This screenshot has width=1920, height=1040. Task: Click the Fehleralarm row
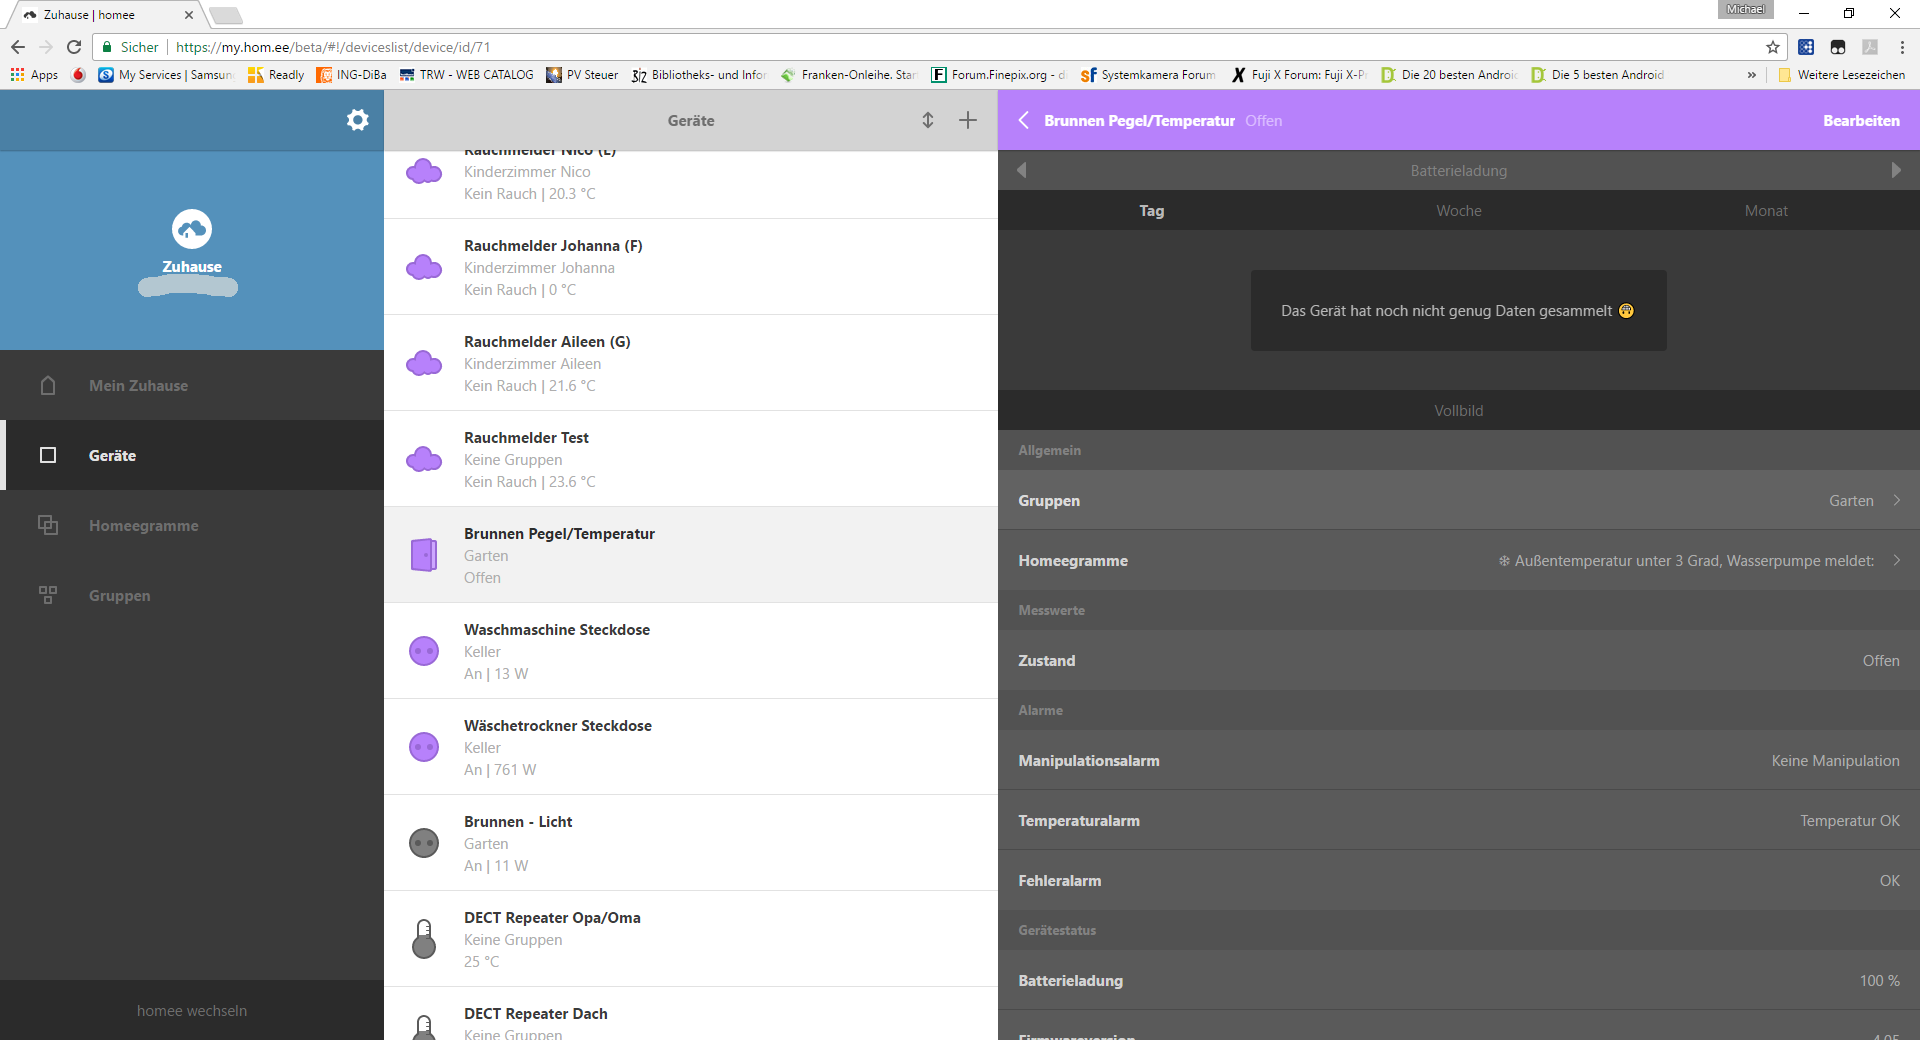1459,880
